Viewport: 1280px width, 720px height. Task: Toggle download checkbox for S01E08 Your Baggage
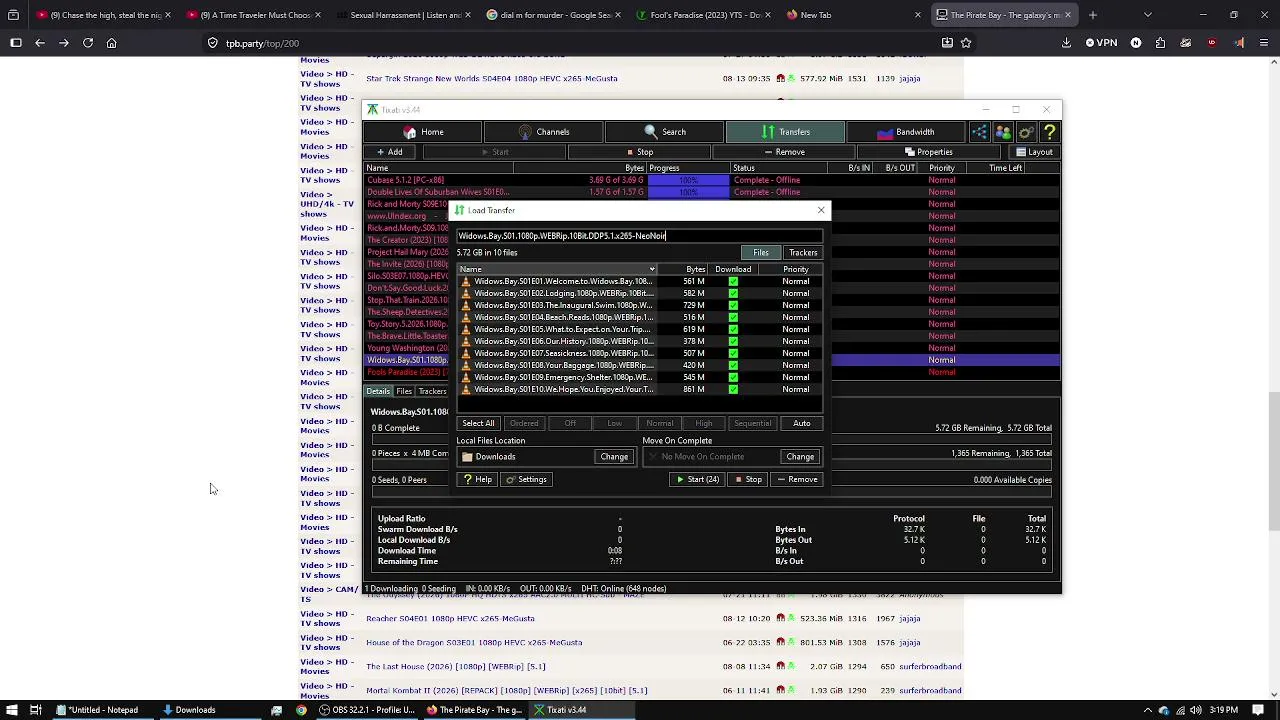coord(733,365)
